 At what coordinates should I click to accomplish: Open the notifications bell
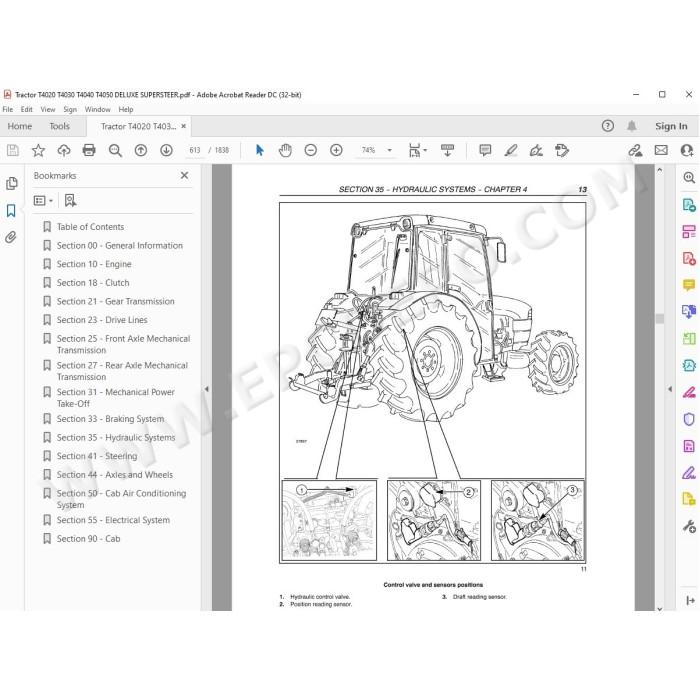click(632, 126)
